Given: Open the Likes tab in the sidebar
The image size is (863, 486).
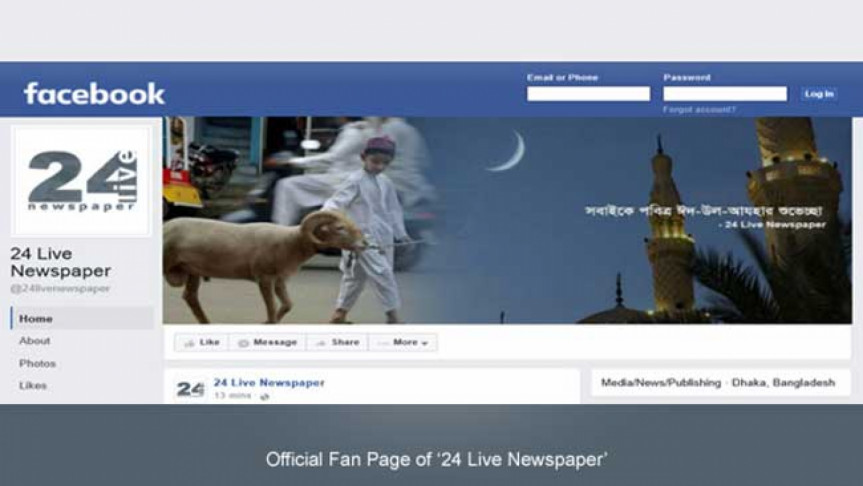Looking at the screenshot, I should 33,385.
